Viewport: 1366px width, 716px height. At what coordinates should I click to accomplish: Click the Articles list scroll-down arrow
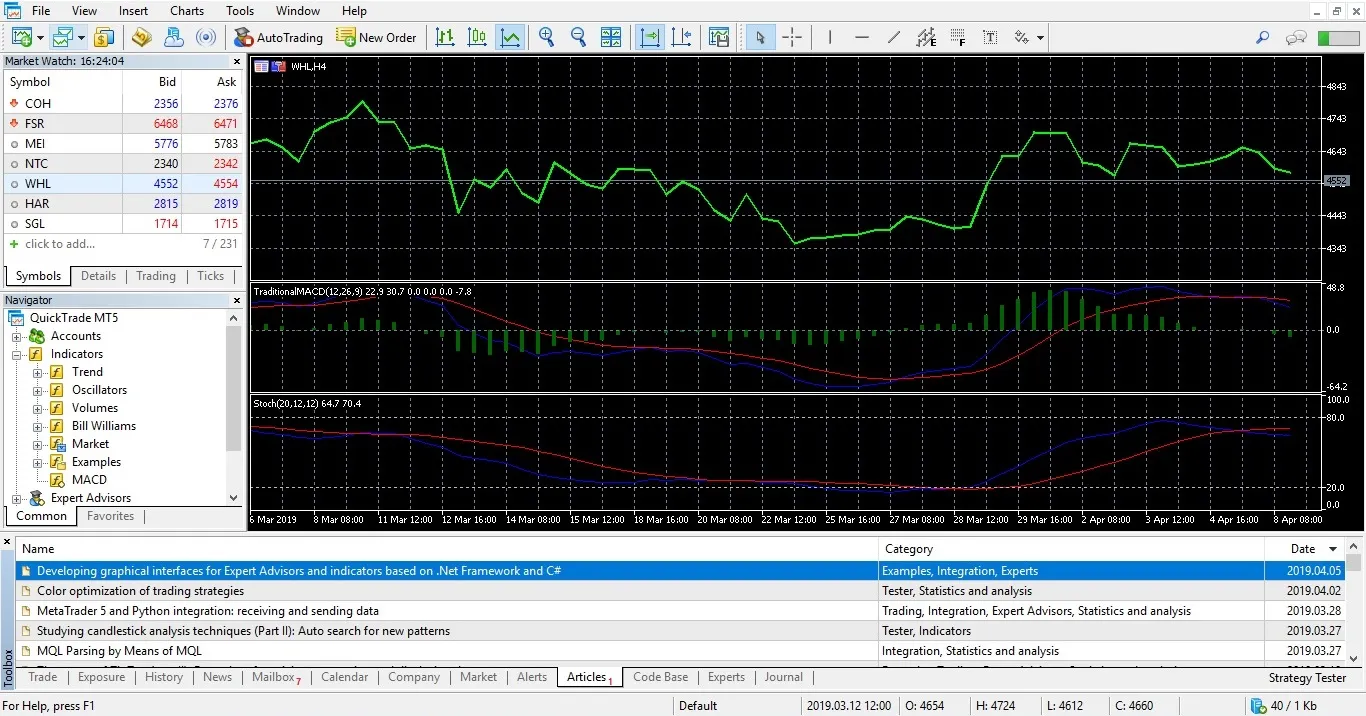pyautogui.click(x=1354, y=658)
